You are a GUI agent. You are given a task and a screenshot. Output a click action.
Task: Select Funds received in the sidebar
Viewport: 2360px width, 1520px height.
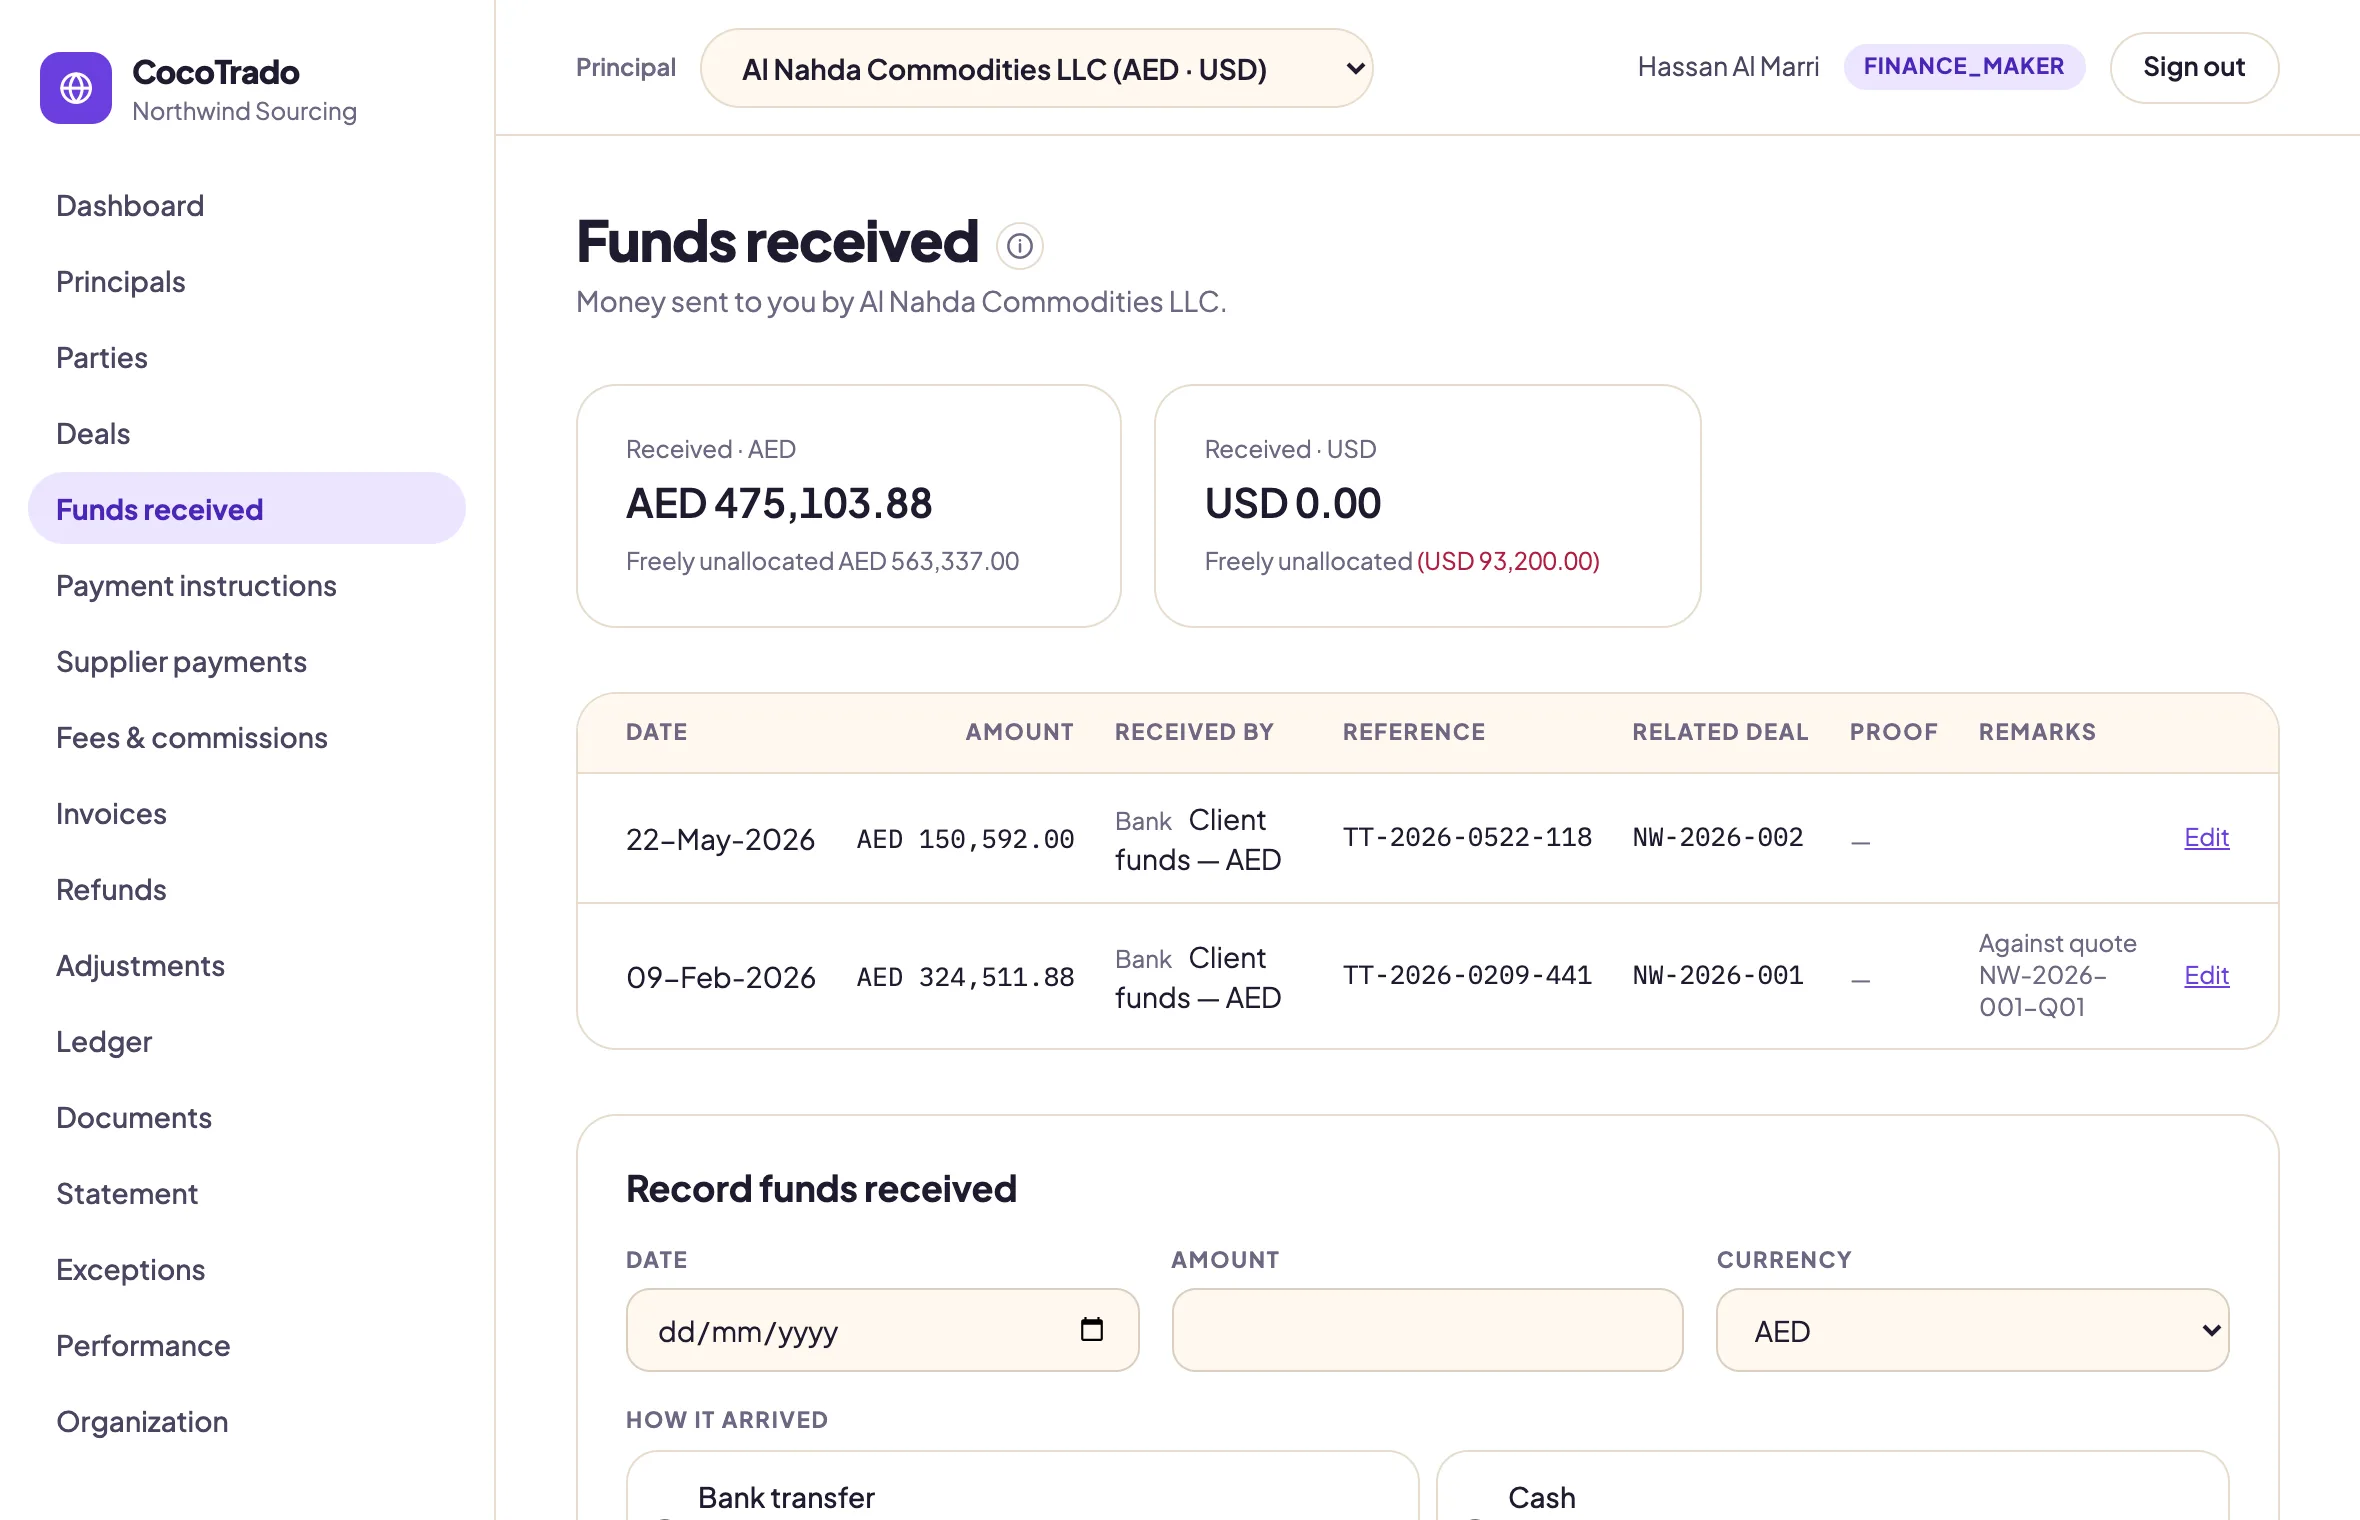pyautogui.click(x=247, y=509)
